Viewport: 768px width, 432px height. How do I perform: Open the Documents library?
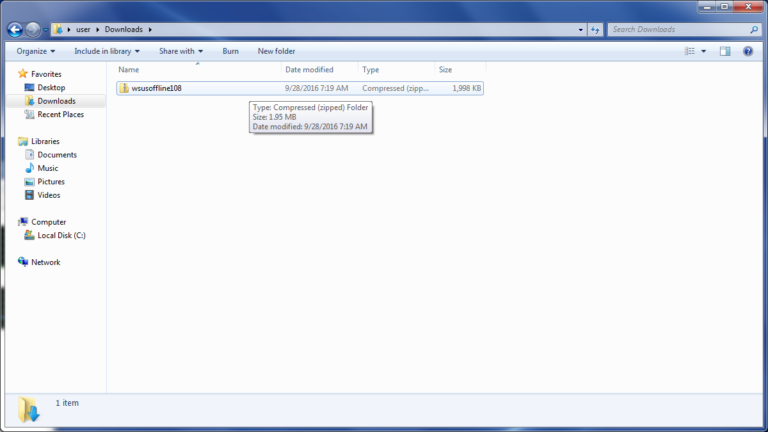tap(57, 154)
